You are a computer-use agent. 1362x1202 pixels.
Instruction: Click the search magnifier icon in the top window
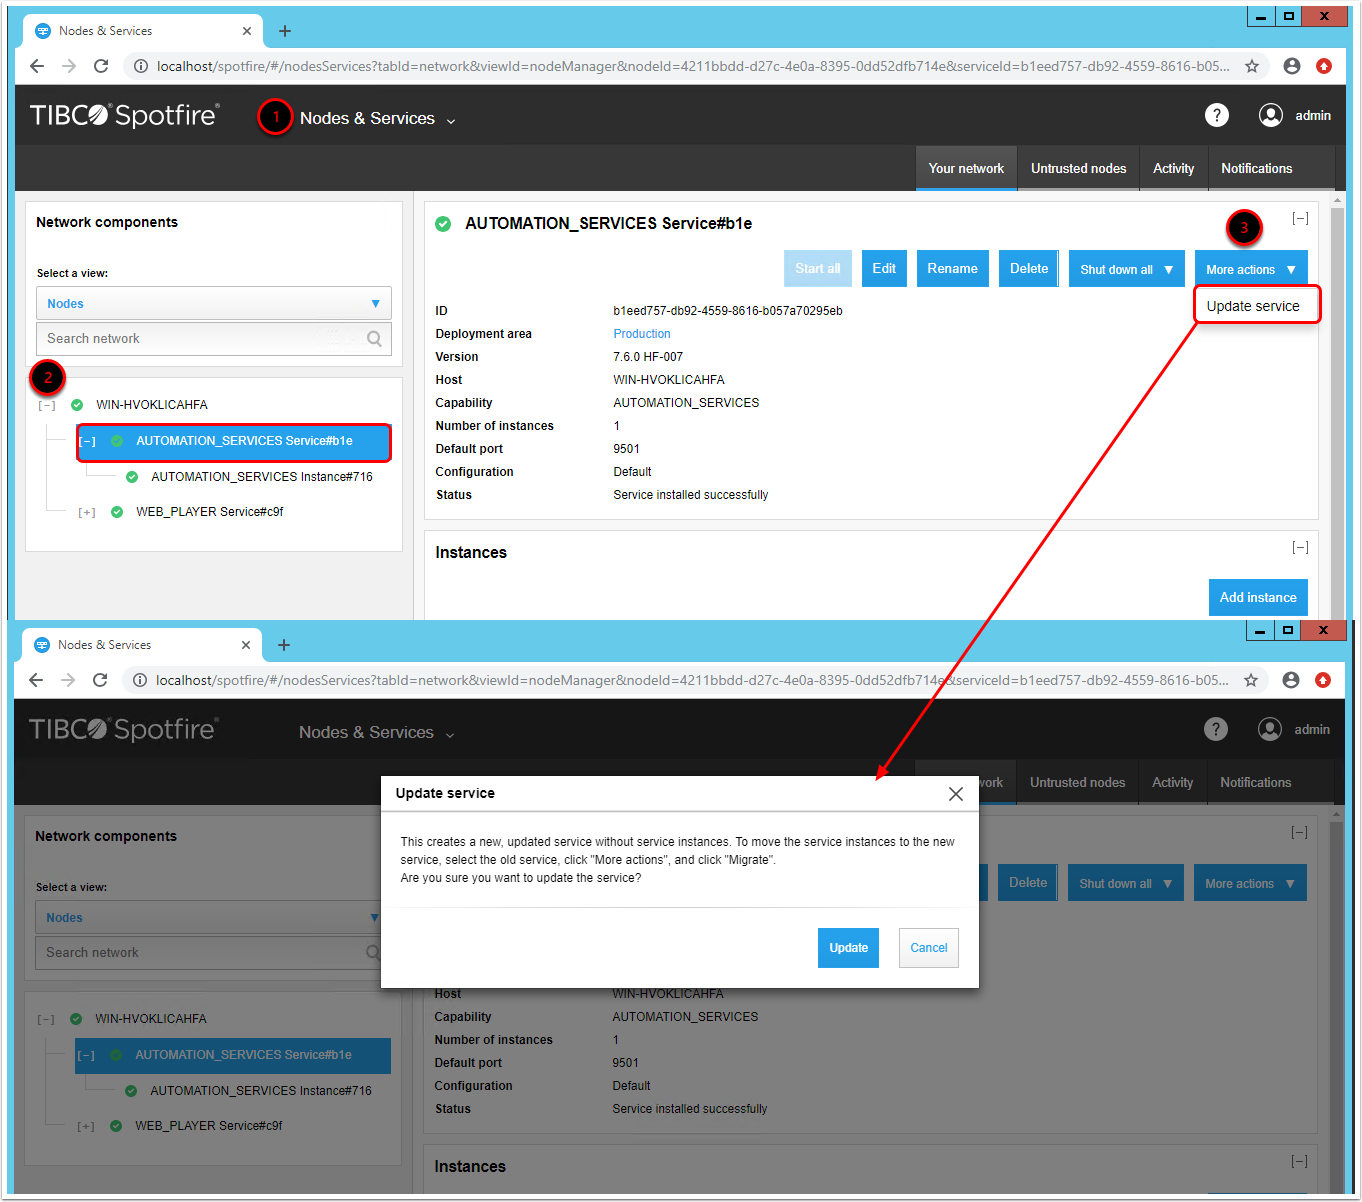click(x=374, y=339)
